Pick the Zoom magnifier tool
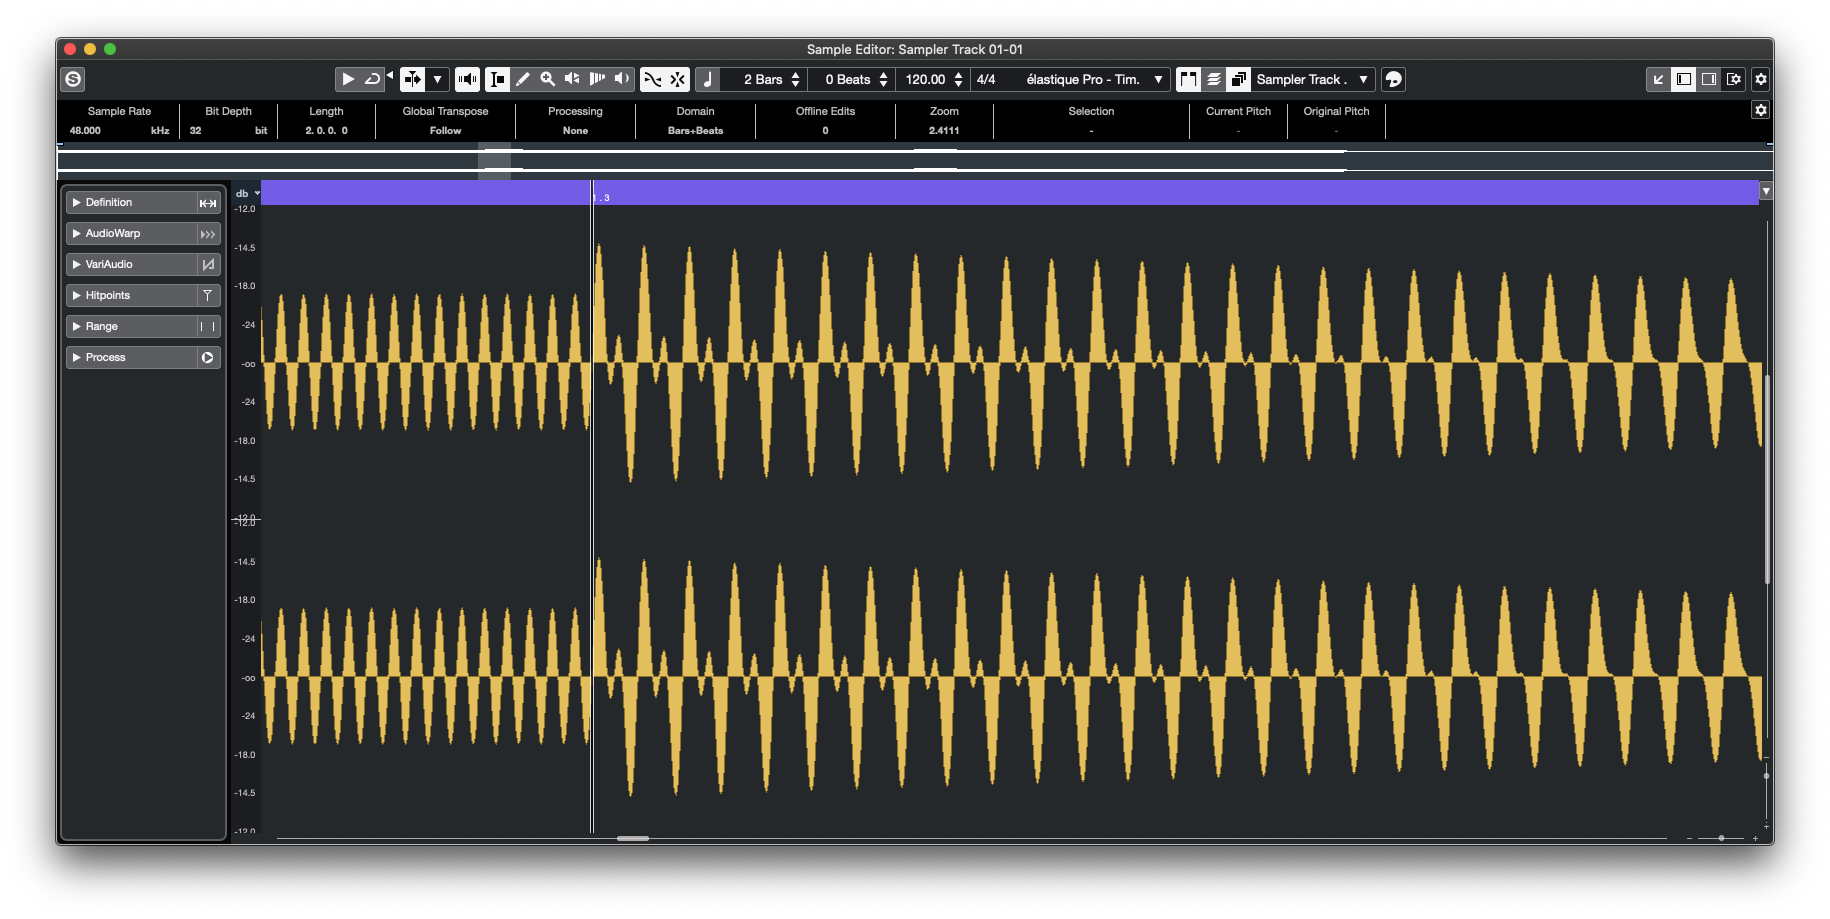Viewport: 1830px width, 919px height. tap(547, 79)
